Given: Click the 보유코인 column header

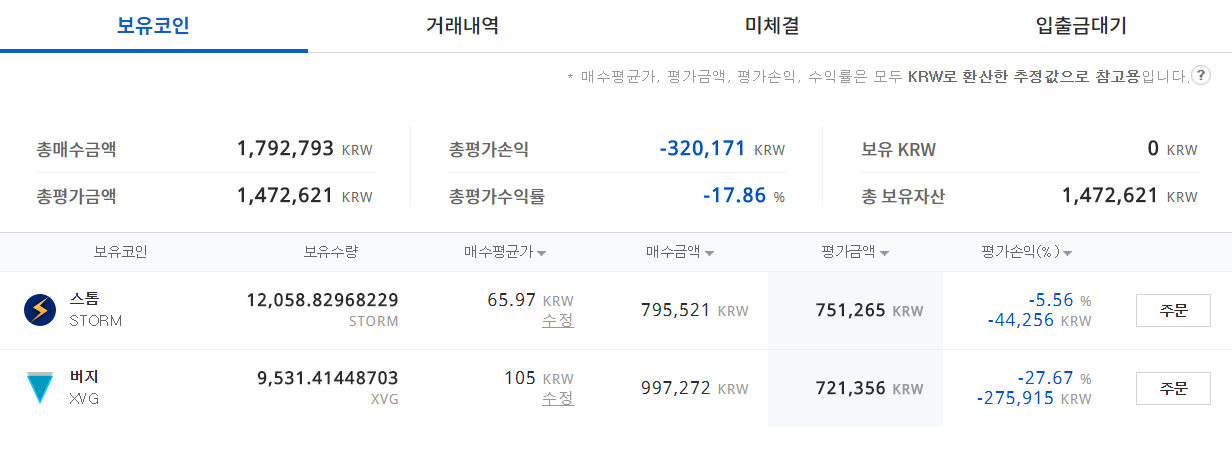Looking at the screenshot, I should pyautogui.click(x=120, y=252).
